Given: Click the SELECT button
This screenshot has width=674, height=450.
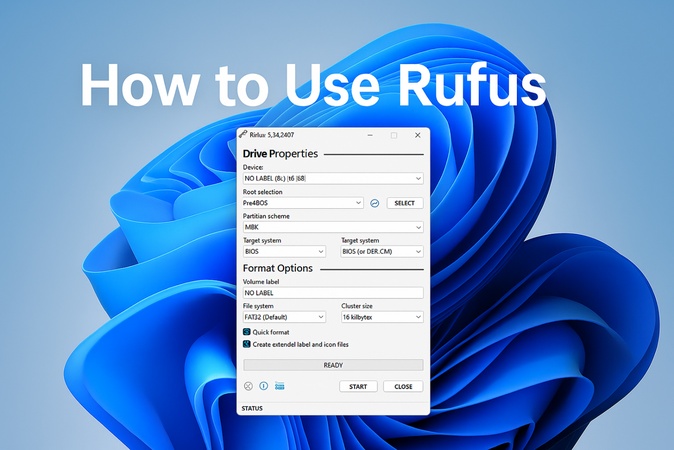Looking at the screenshot, I should (x=404, y=203).
